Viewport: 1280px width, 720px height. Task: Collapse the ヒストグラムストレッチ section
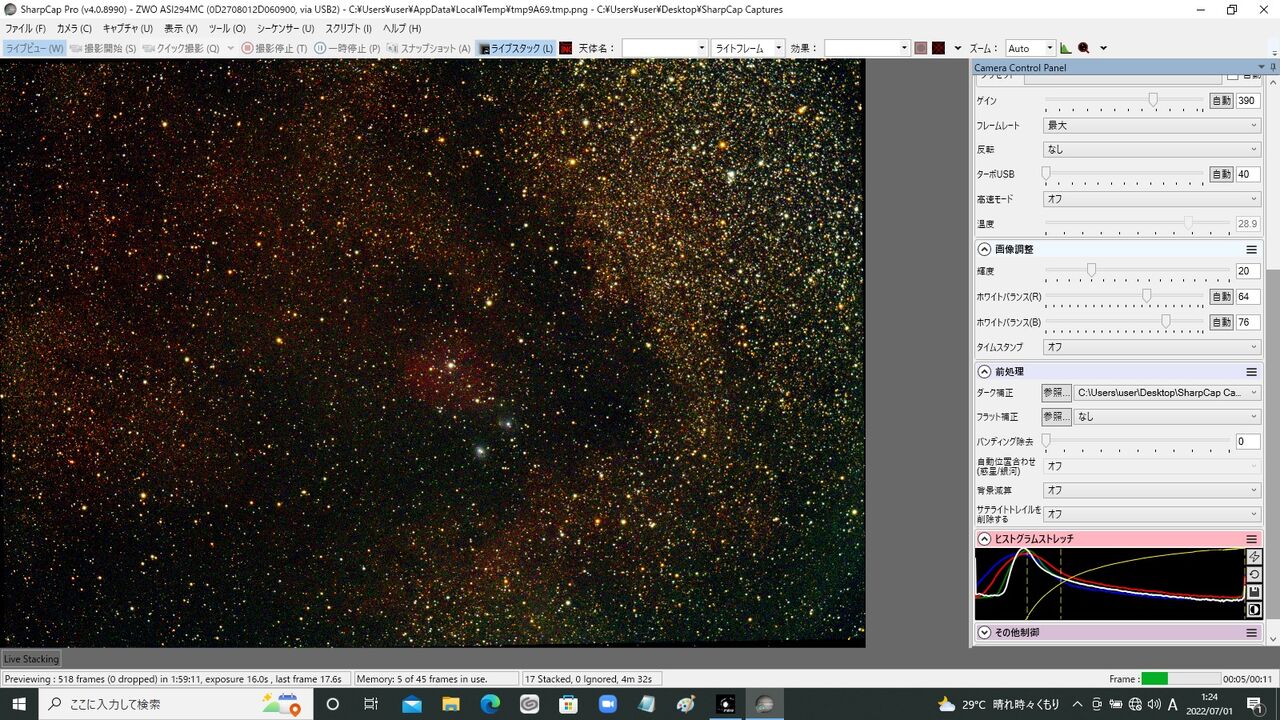click(x=984, y=539)
